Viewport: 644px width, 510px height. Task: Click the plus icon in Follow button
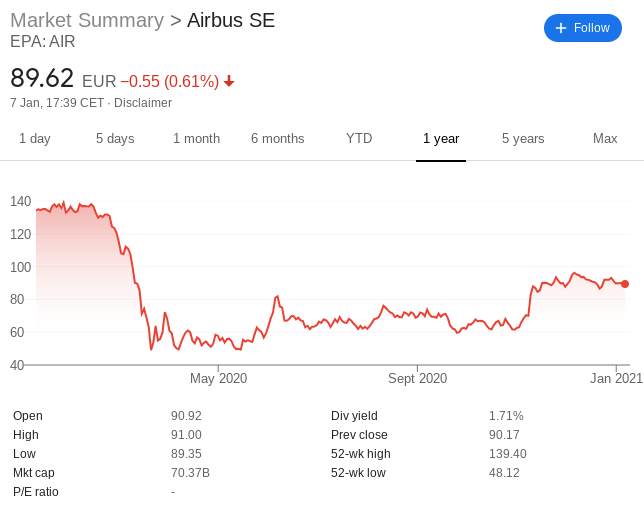point(561,28)
